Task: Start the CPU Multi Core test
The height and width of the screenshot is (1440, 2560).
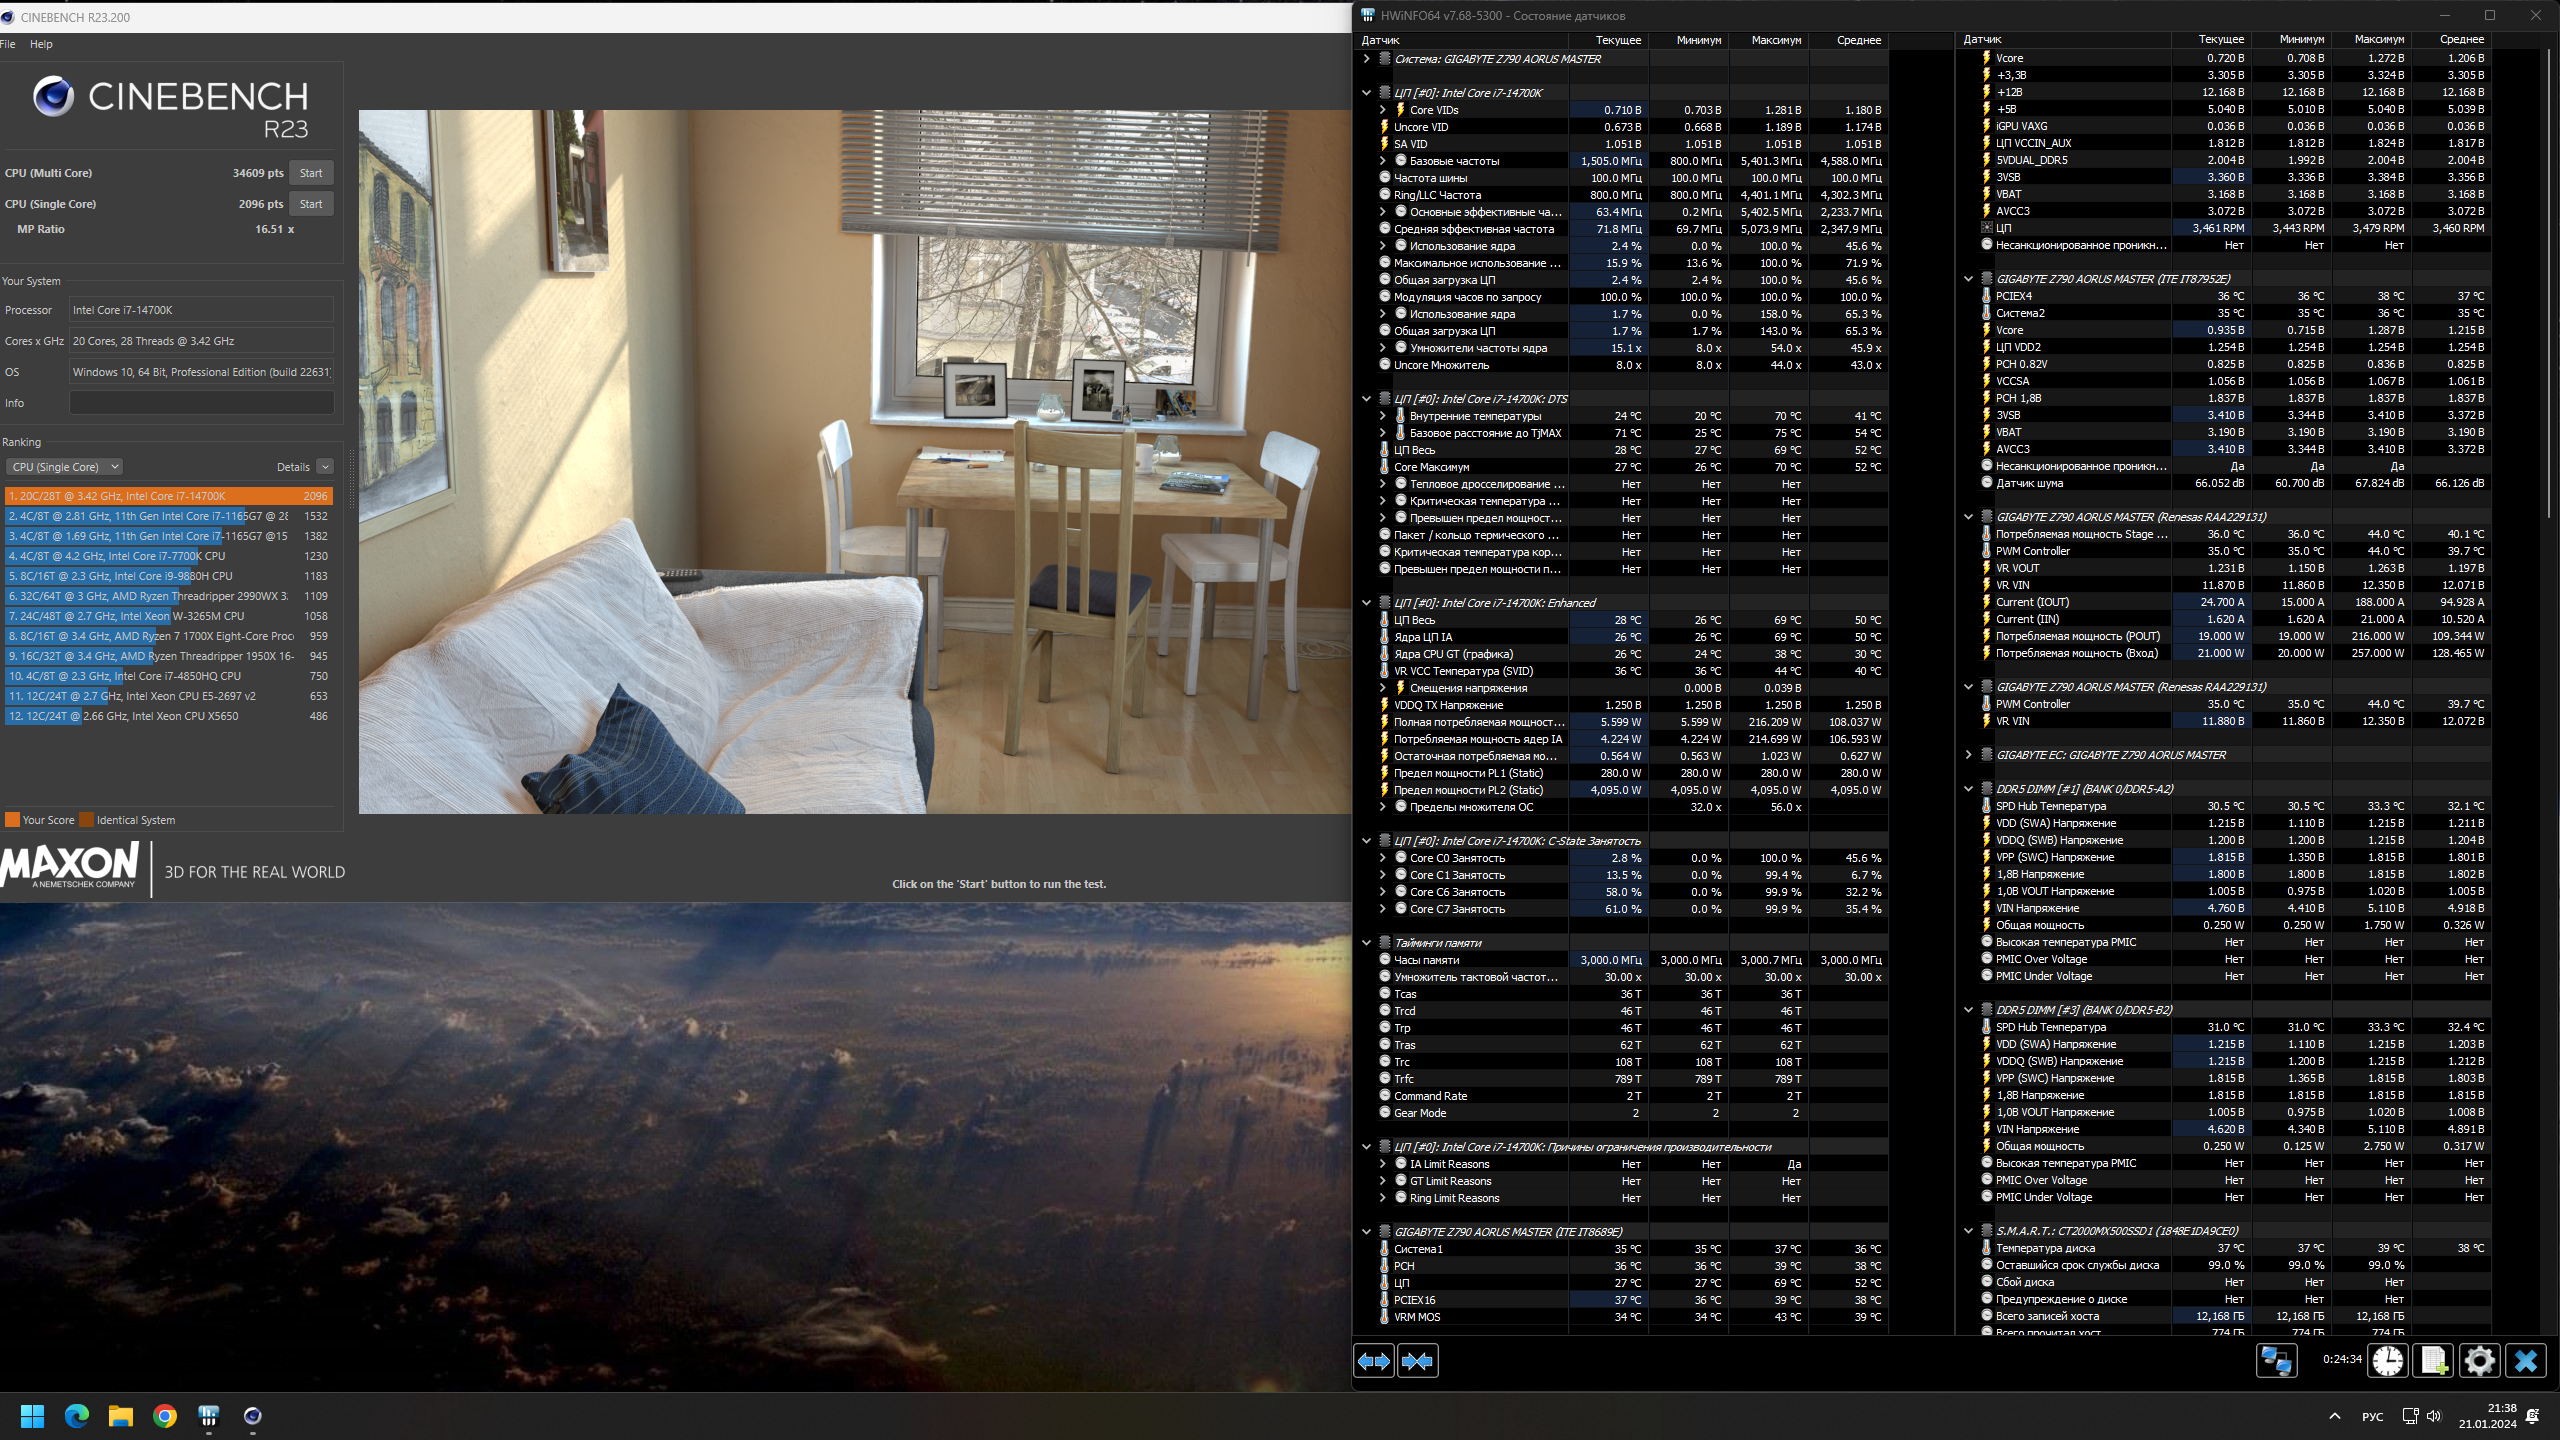Action: (x=311, y=173)
